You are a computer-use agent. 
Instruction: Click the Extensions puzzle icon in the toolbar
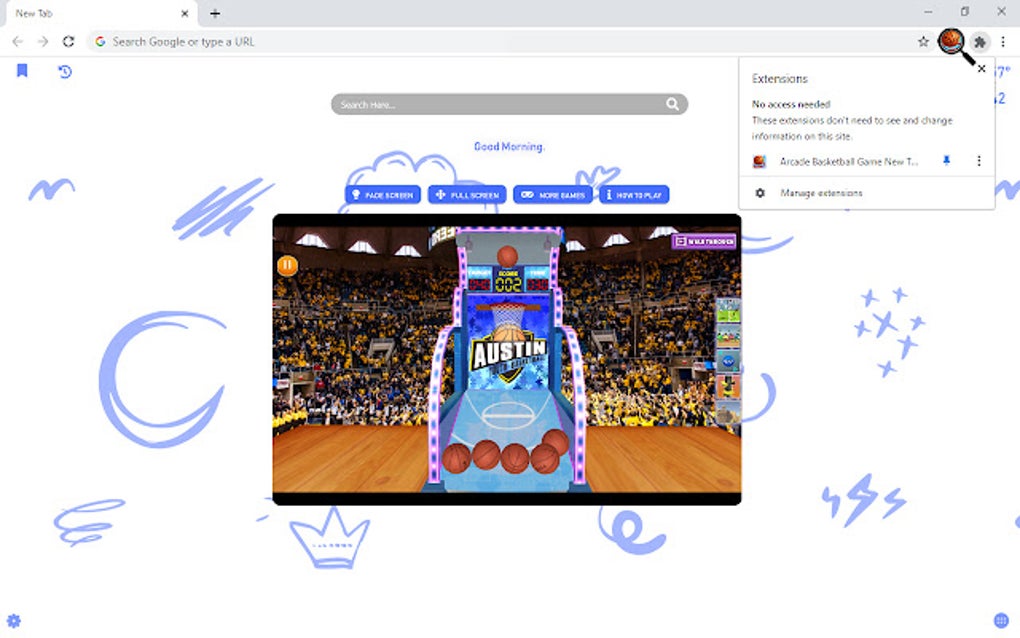pyautogui.click(x=979, y=41)
